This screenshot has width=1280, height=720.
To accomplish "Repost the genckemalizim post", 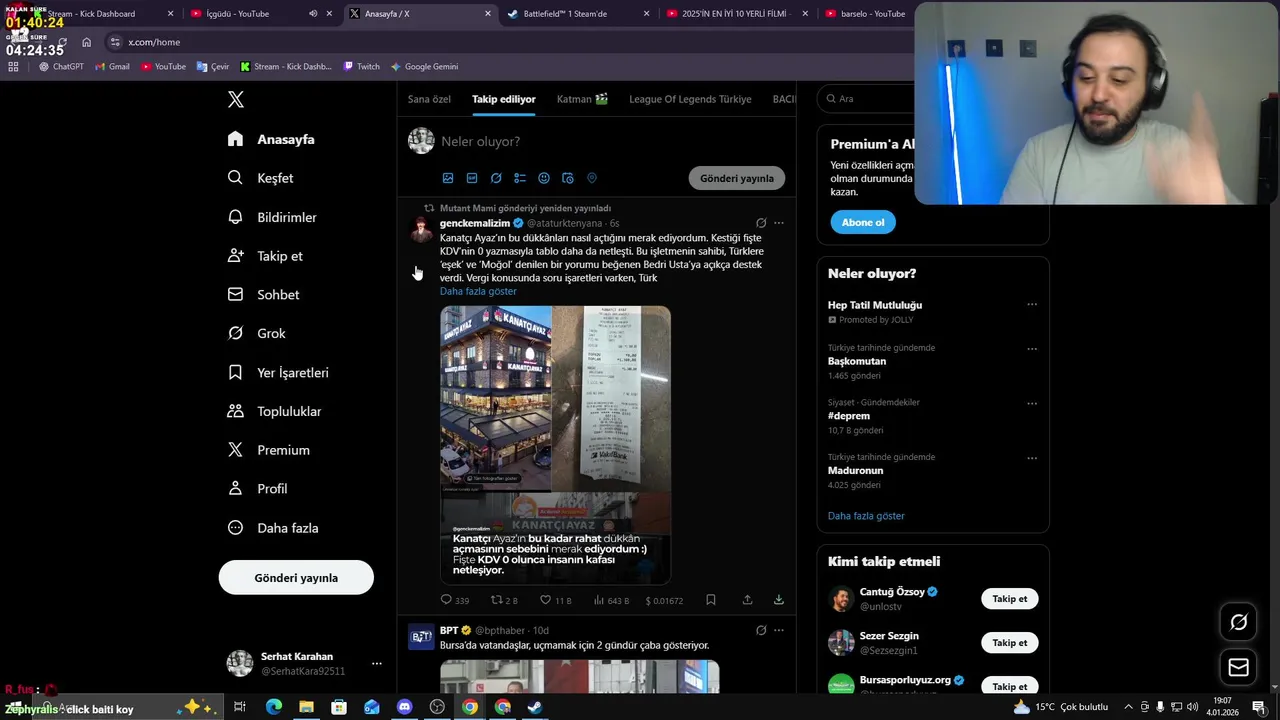I will 504,600.
